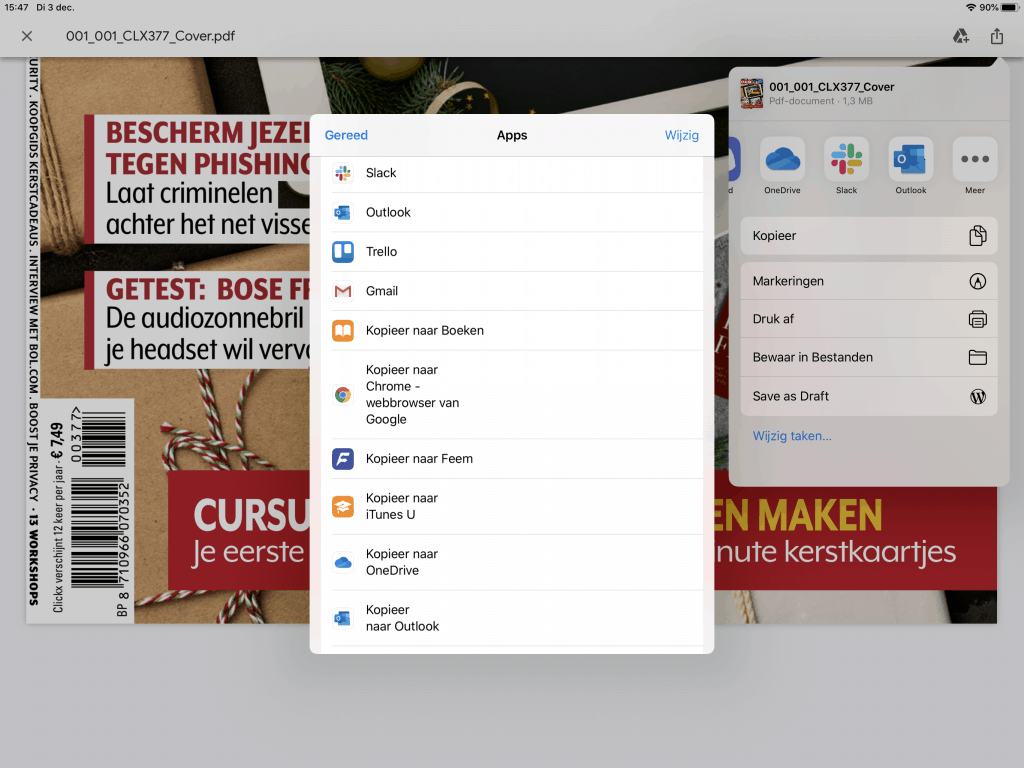Viewport: 1024px width, 768px height.
Task: Tap the printer icon beside Druk af
Action: 978,319
